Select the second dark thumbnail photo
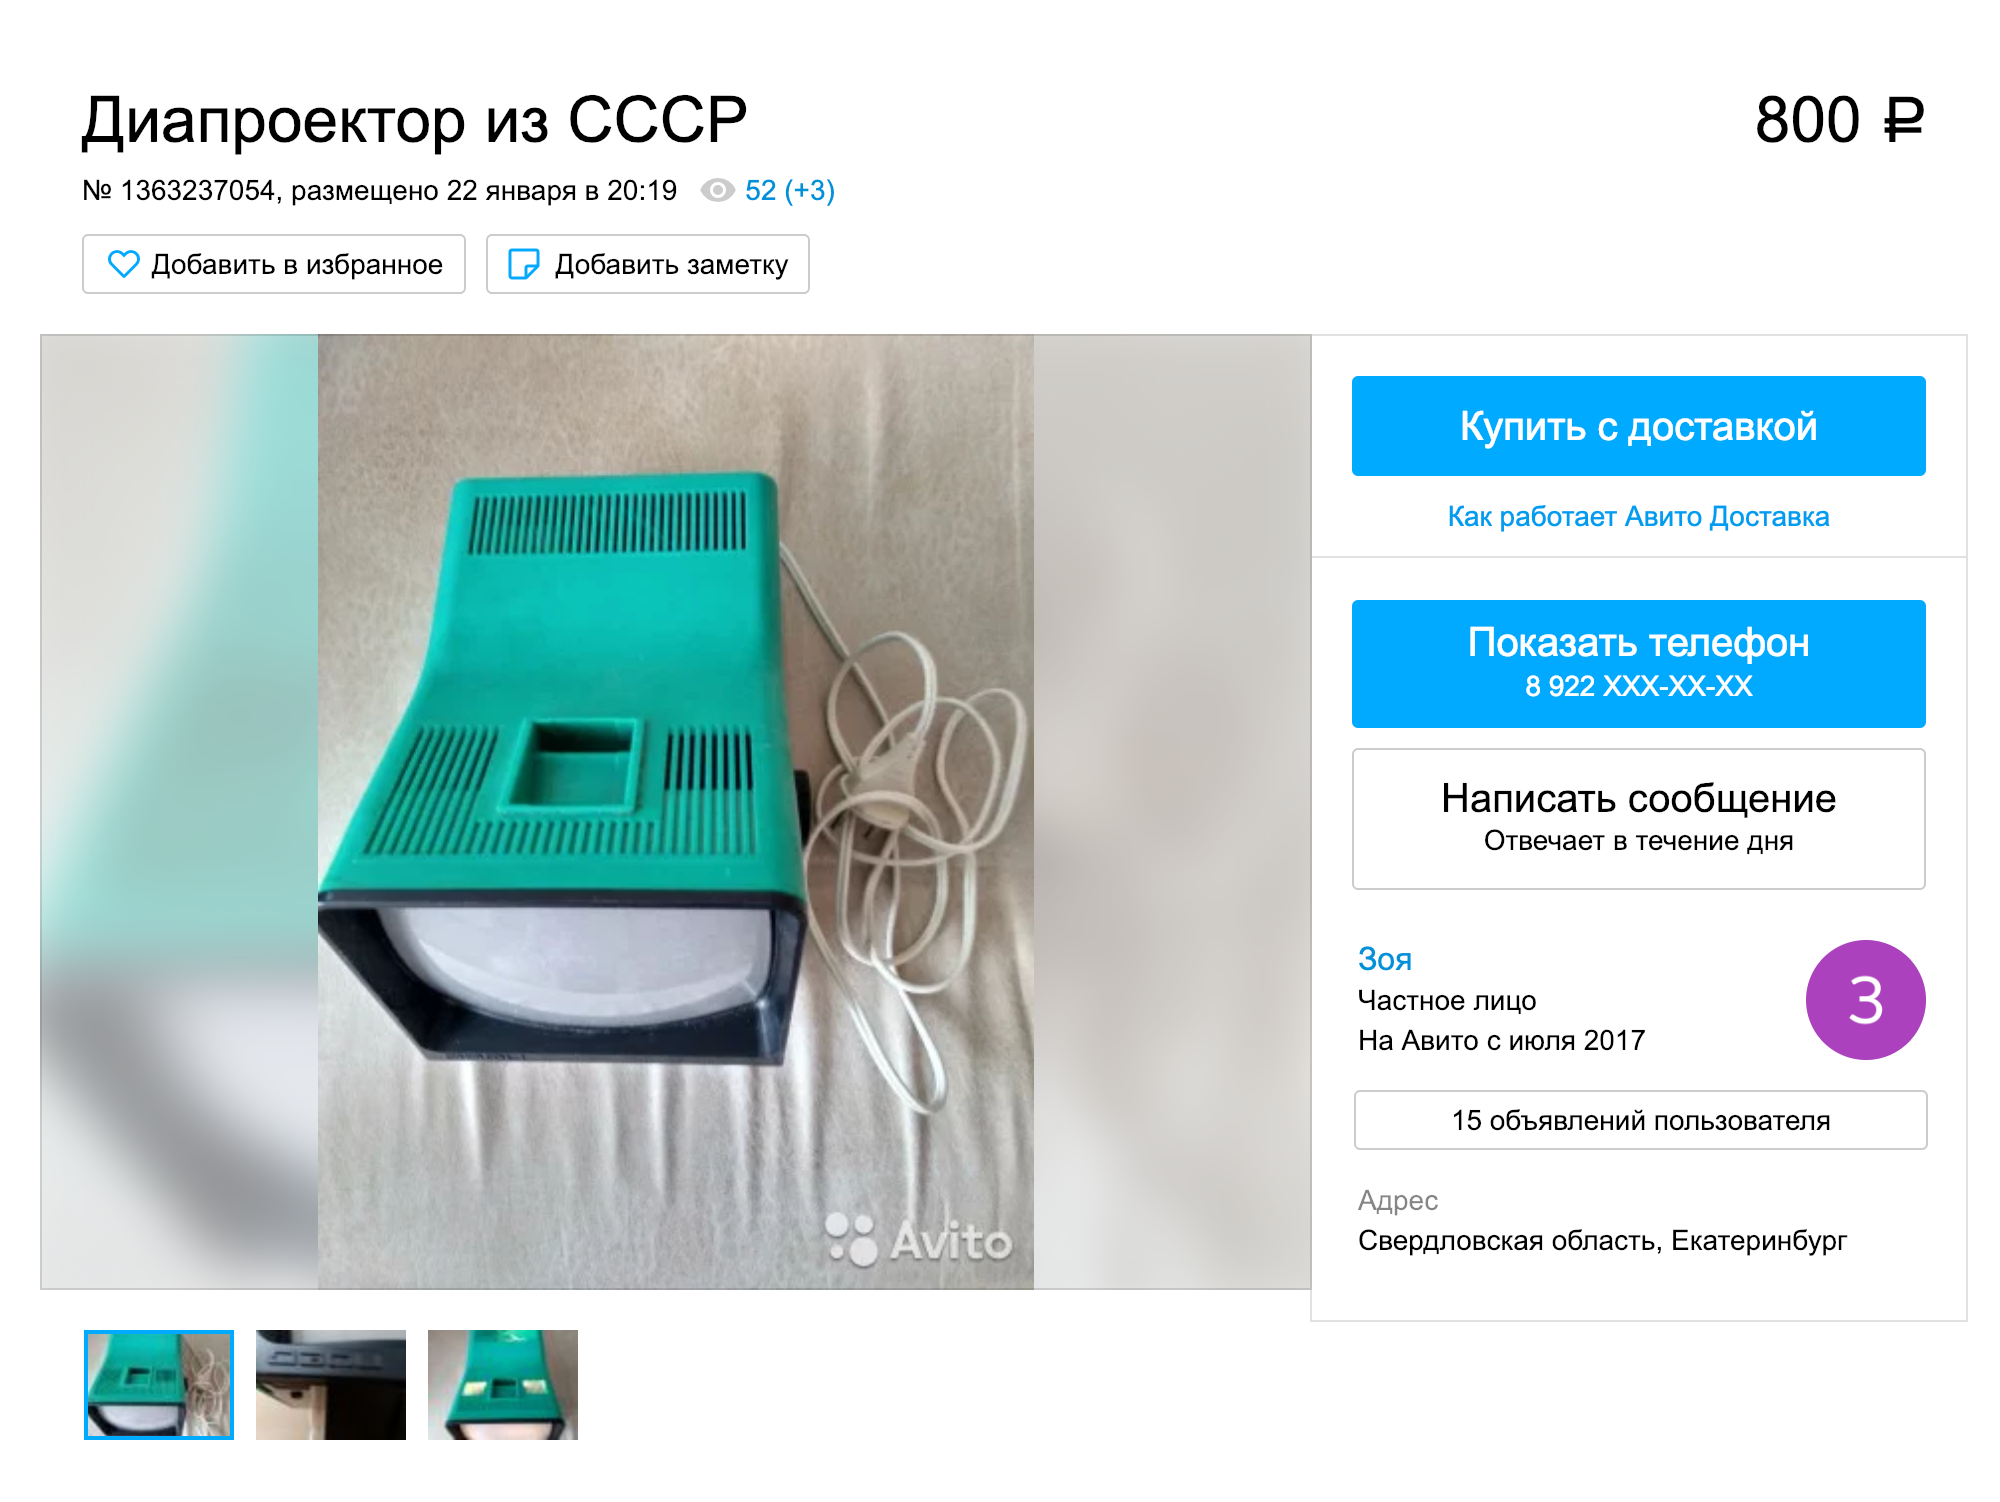This screenshot has width=2000, height=1502. pos(331,1385)
